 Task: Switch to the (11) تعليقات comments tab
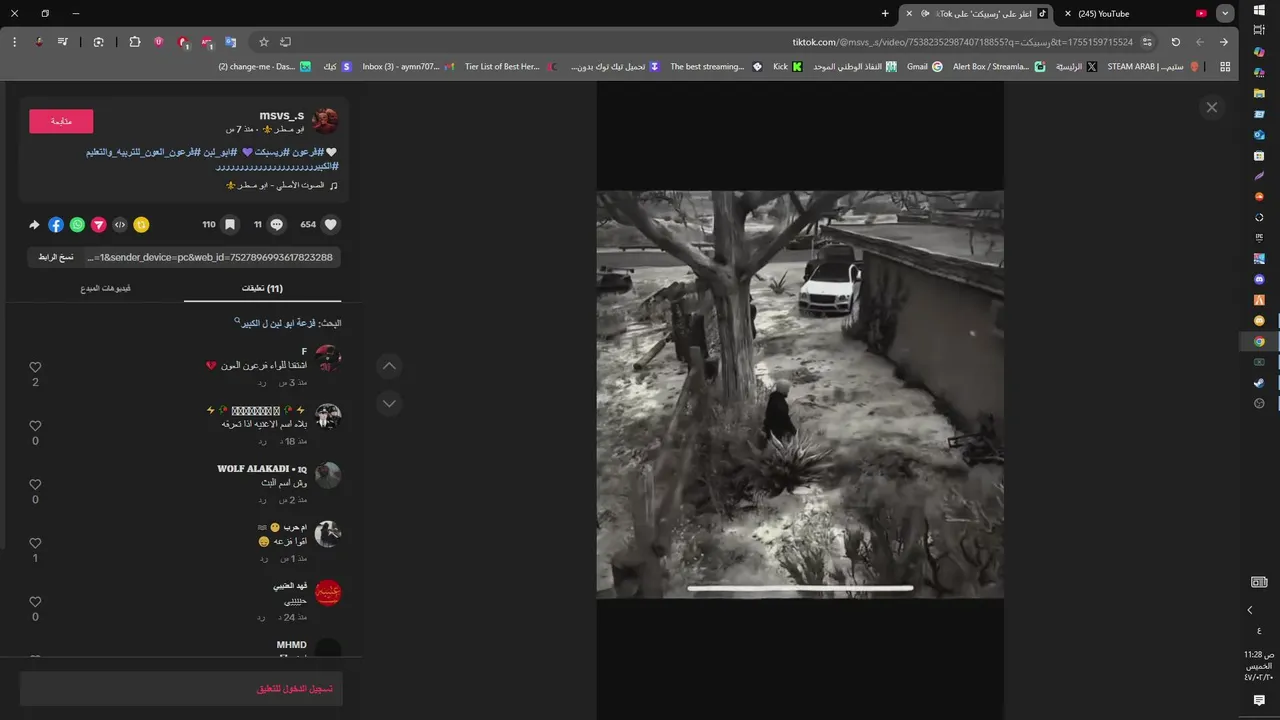pos(262,289)
